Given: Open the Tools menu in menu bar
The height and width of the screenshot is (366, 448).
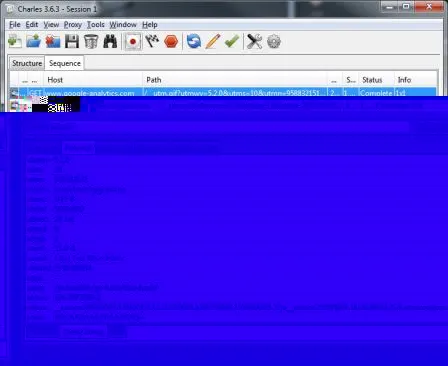Looking at the screenshot, I should click(96, 25).
